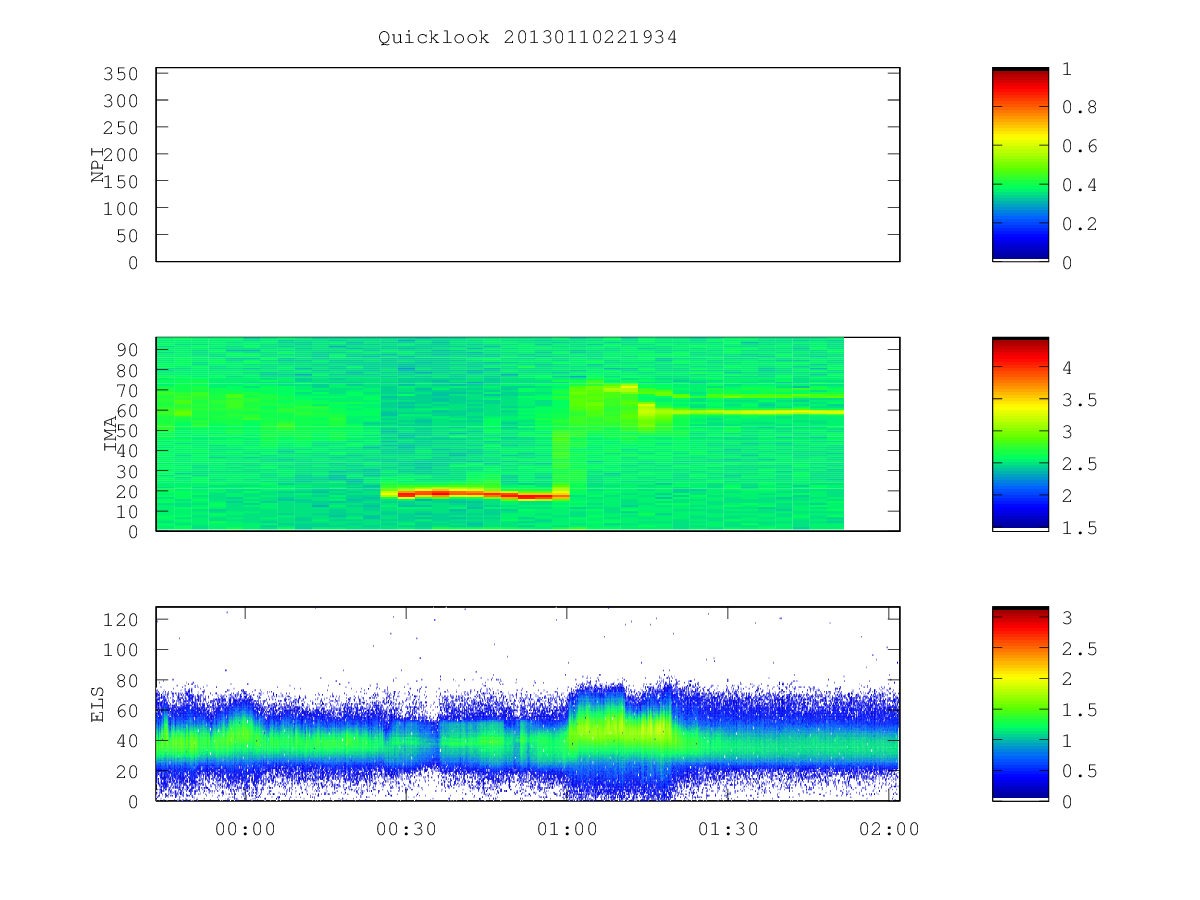
Task: Select the 250 tick on NPI axis
Action: coord(120,128)
